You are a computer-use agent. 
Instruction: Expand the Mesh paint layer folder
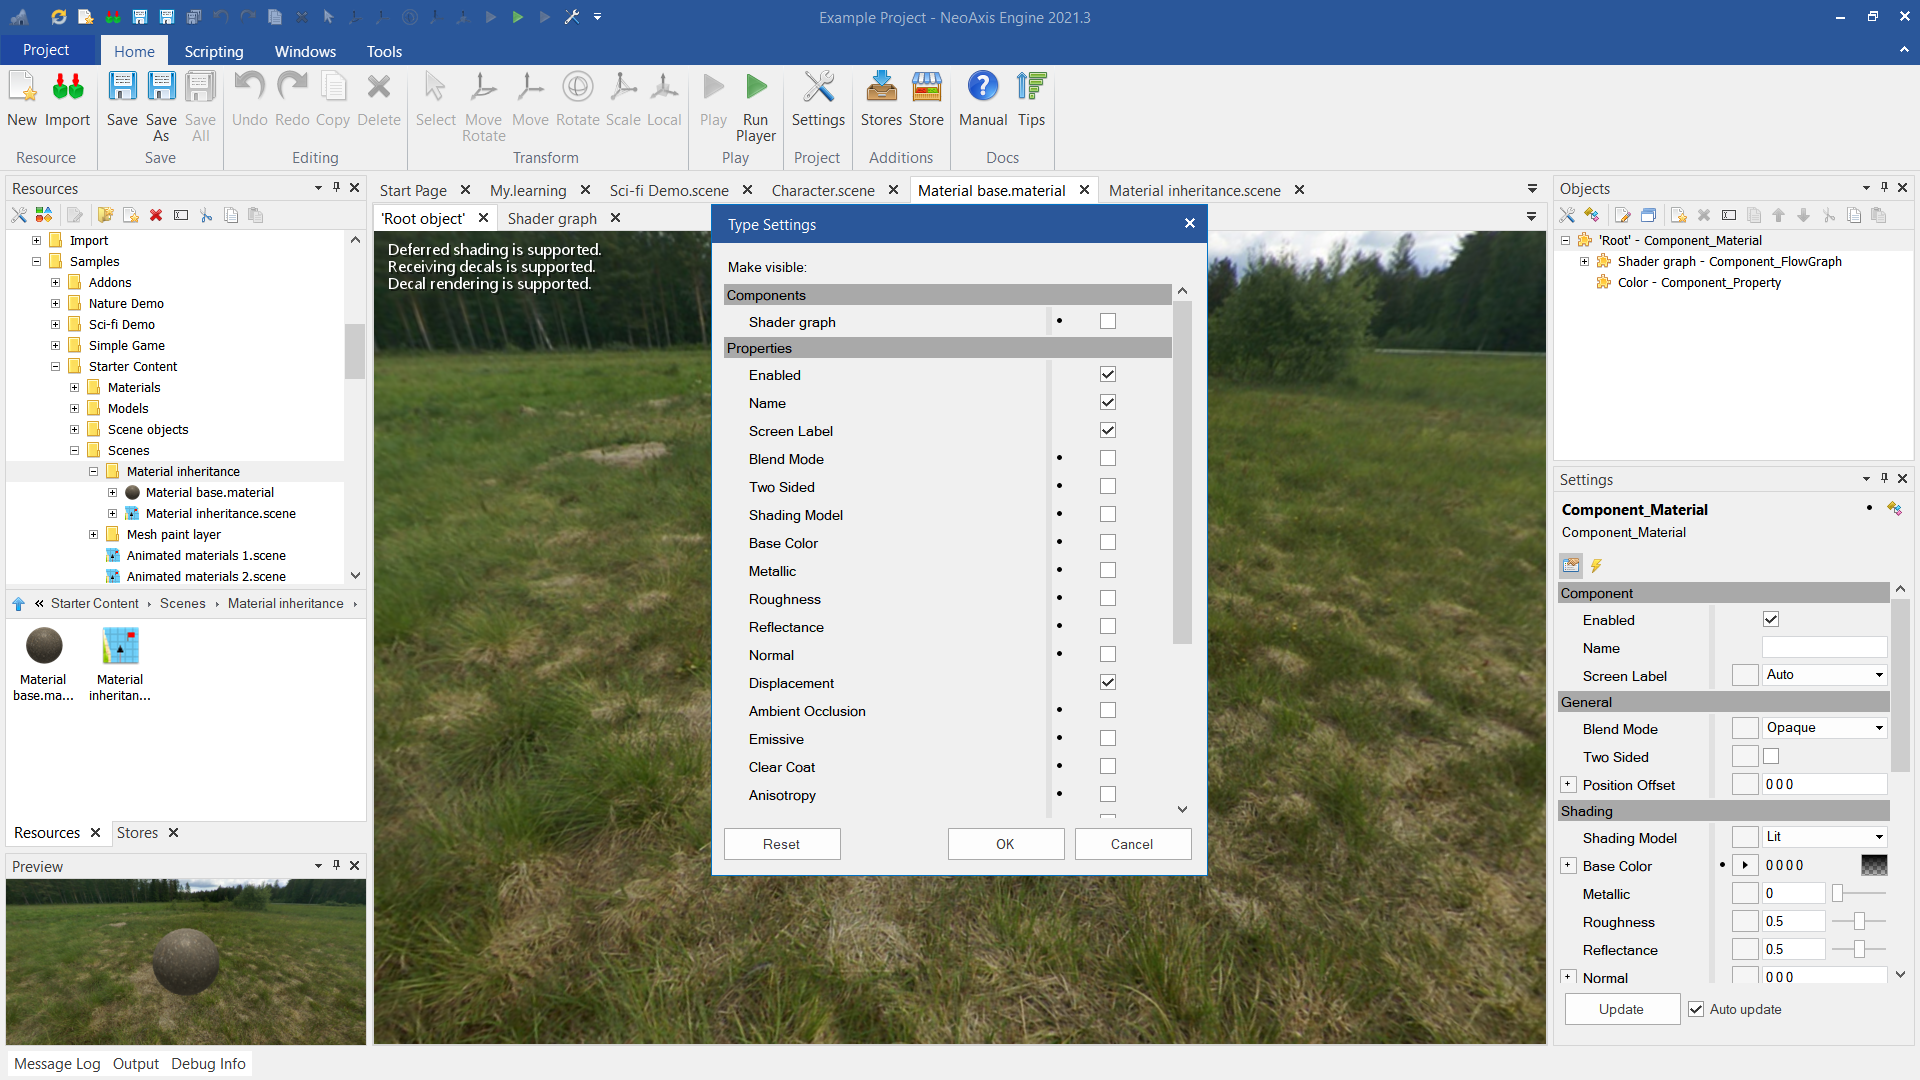93,535
